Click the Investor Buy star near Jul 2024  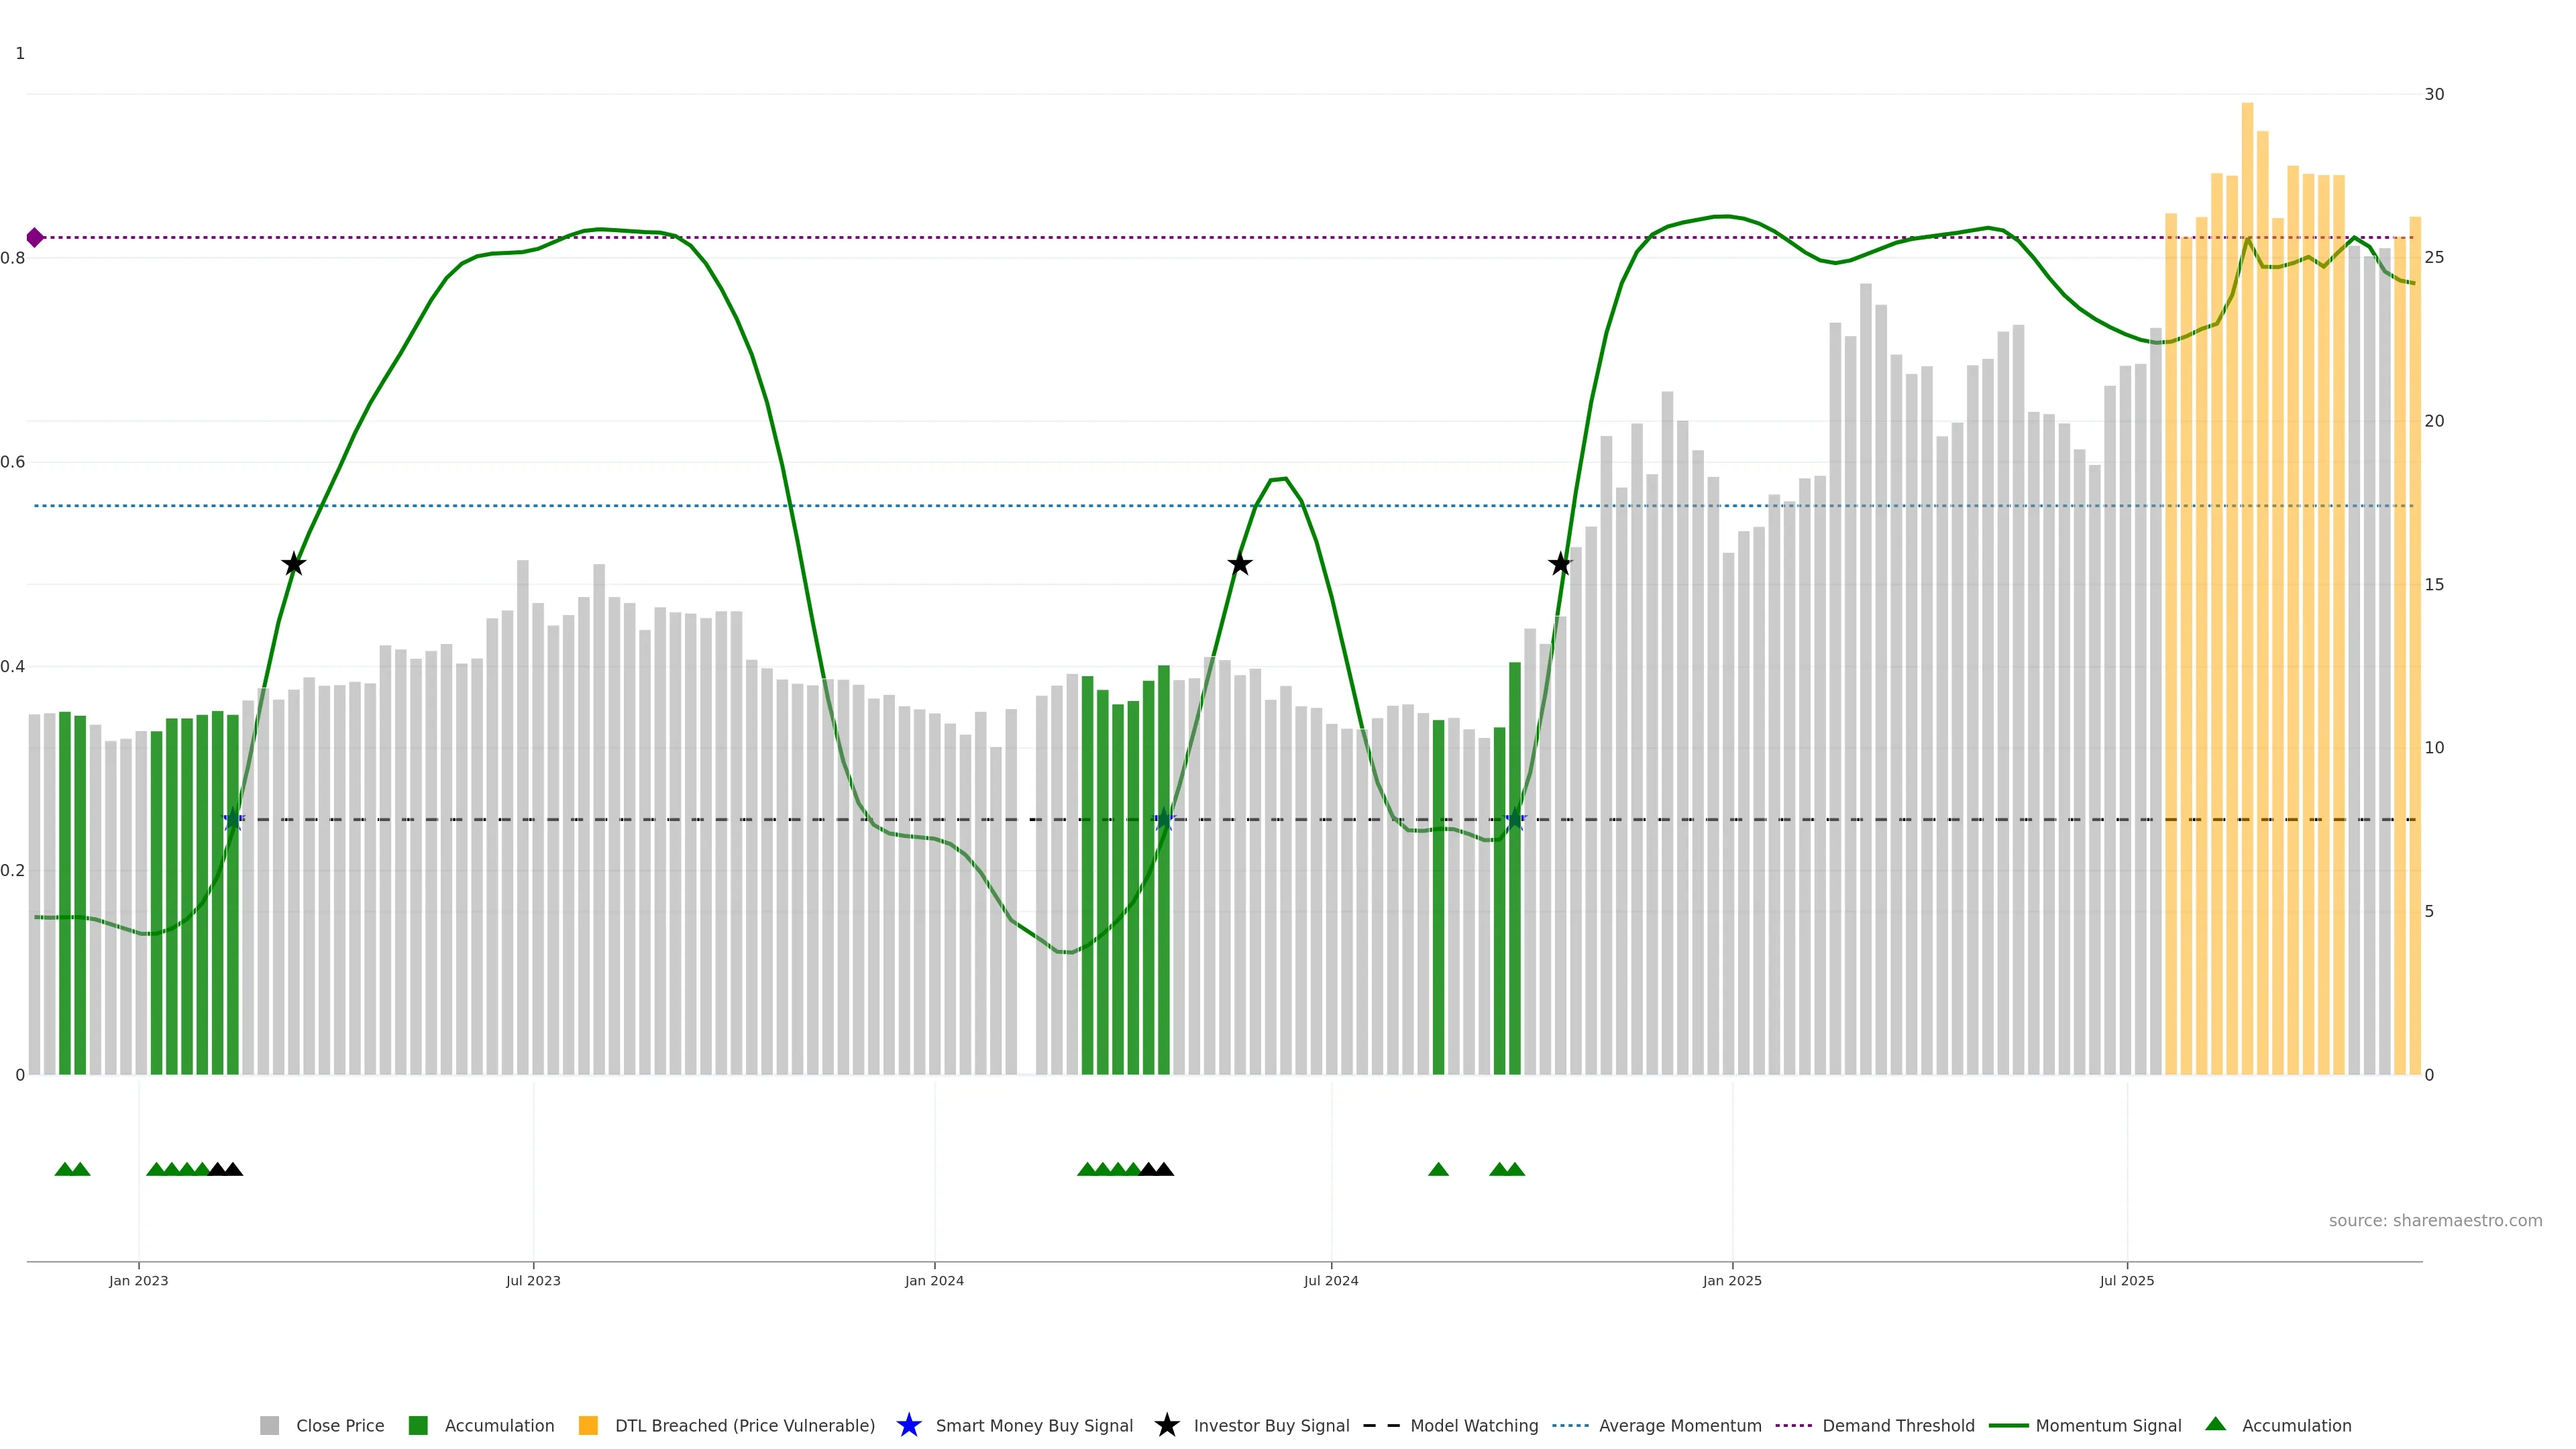(x=1239, y=564)
